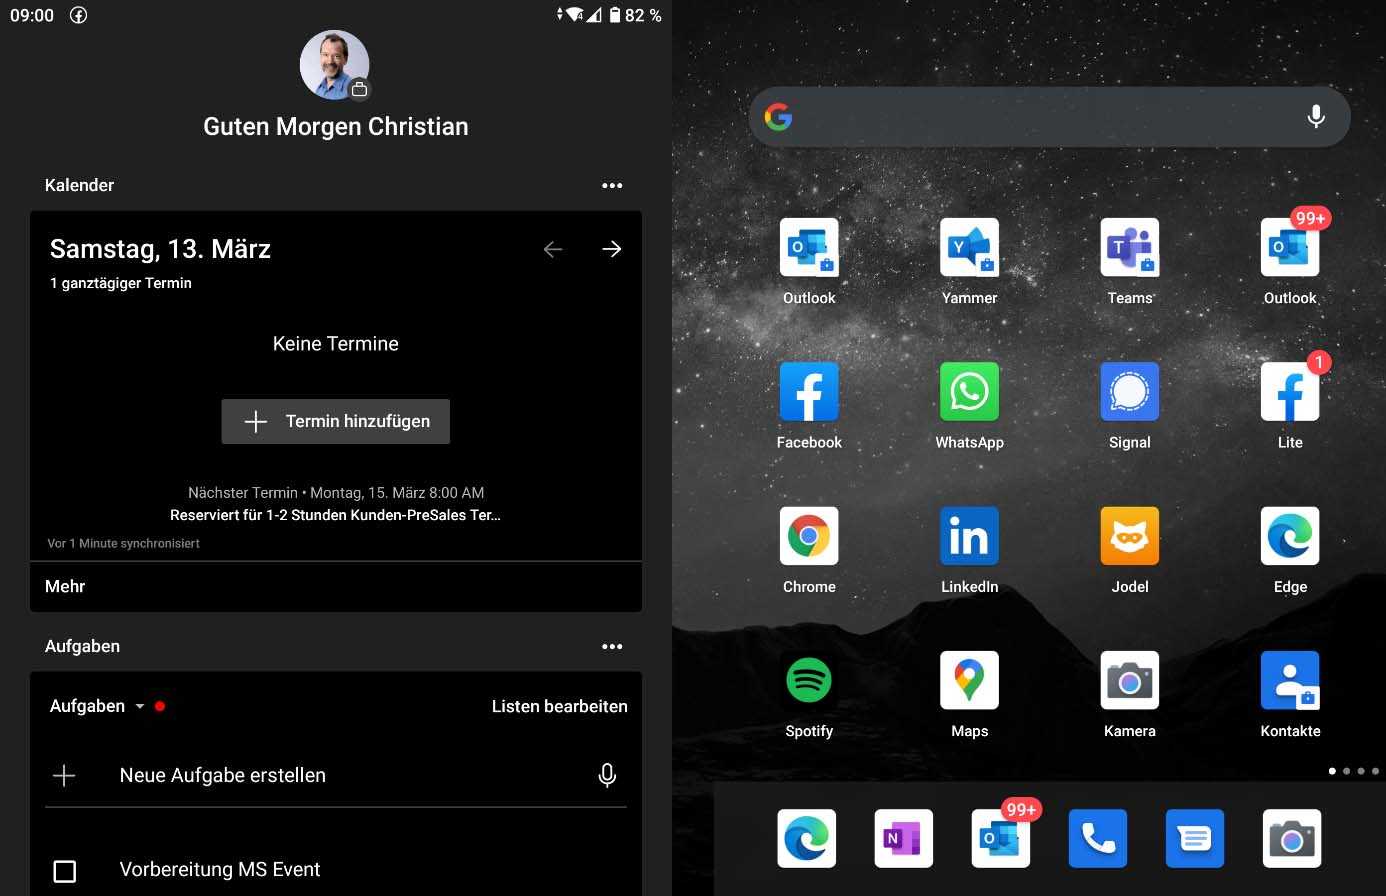The width and height of the screenshot is (1386, 896).
Task: Launch the Yammer app
Action: coord(969,247)
